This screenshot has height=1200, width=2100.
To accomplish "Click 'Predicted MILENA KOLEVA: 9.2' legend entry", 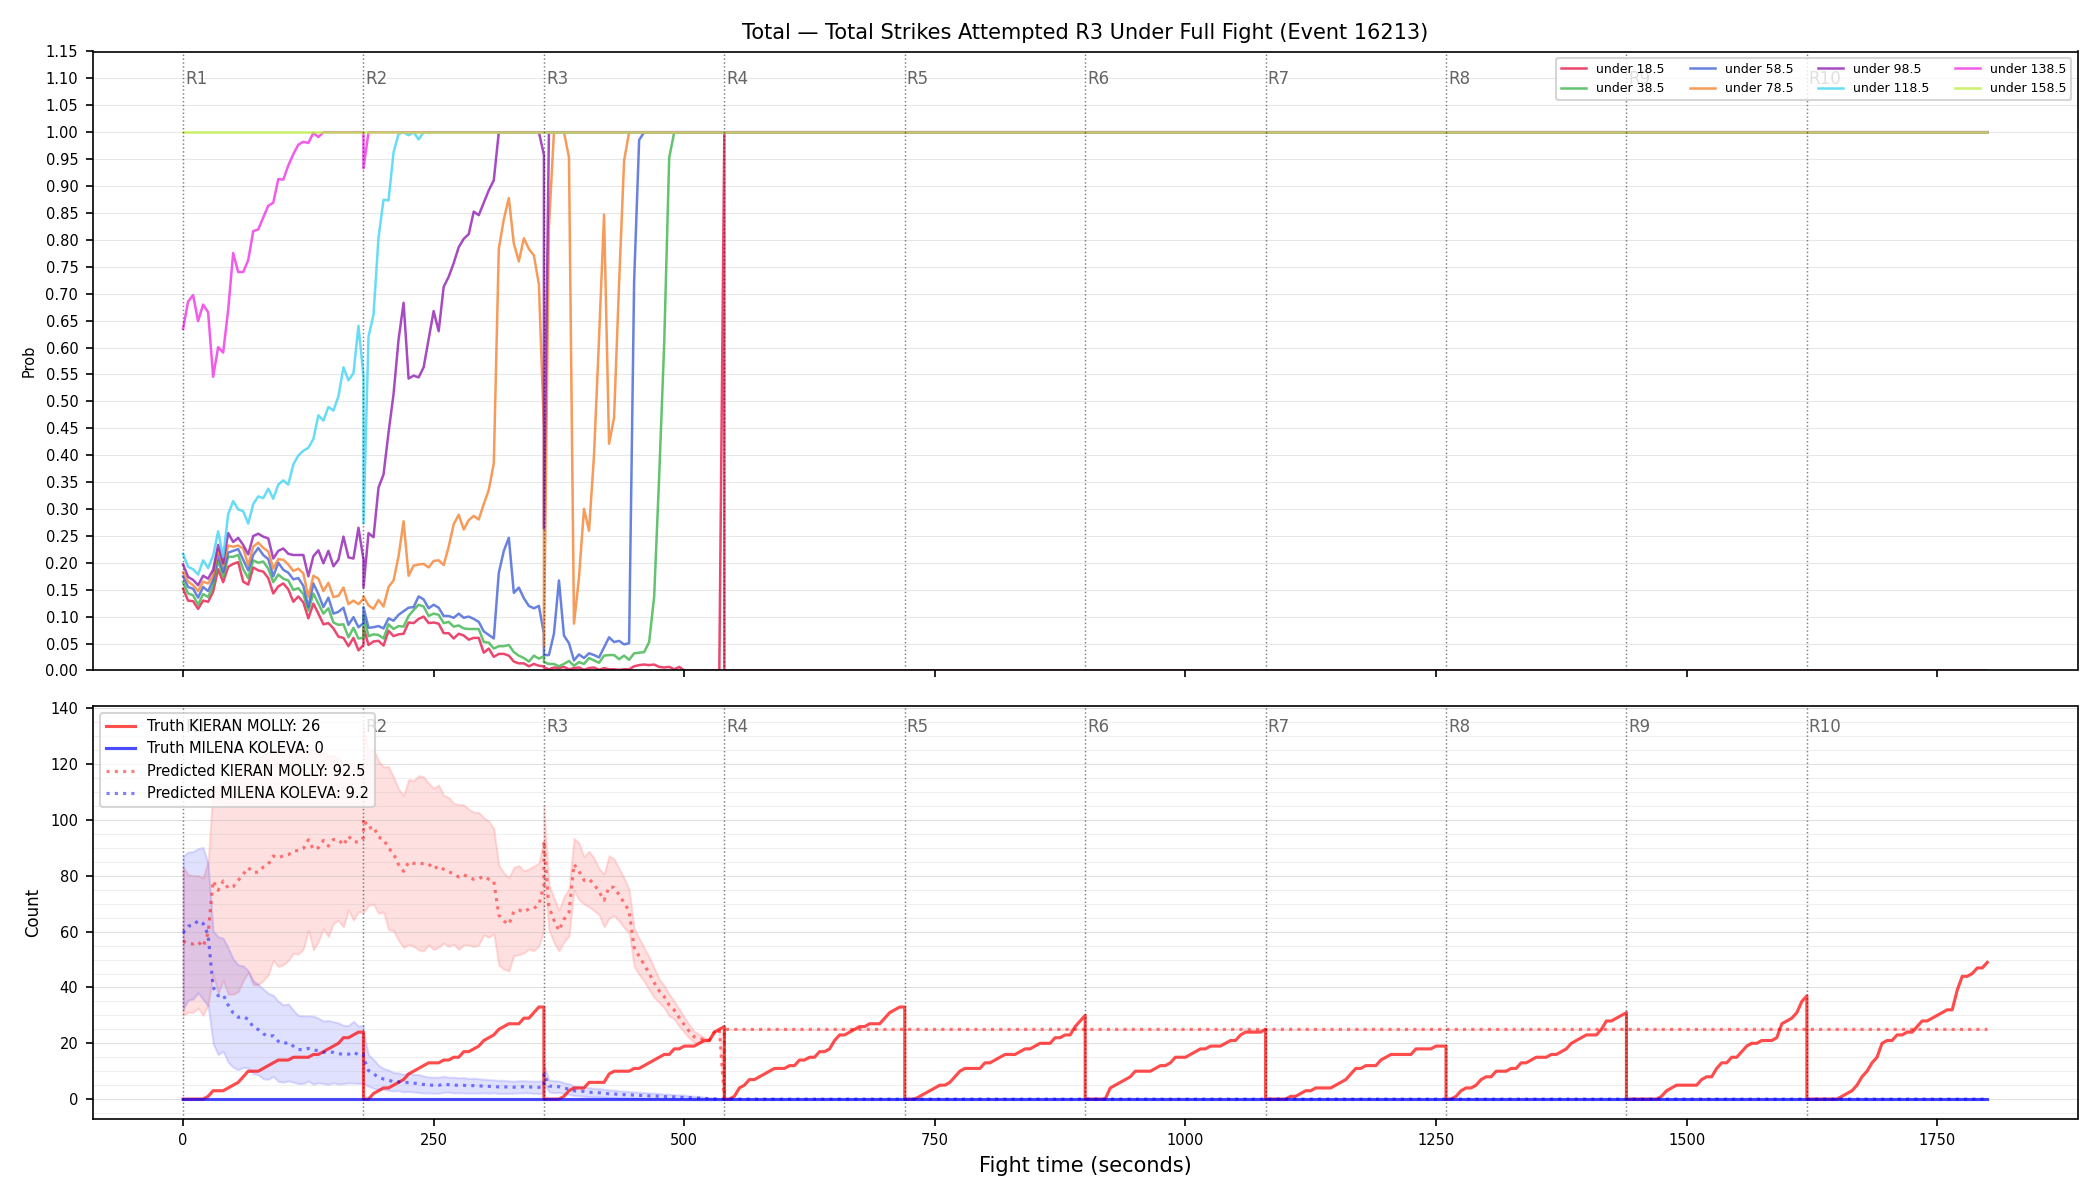I will [237, 793].
